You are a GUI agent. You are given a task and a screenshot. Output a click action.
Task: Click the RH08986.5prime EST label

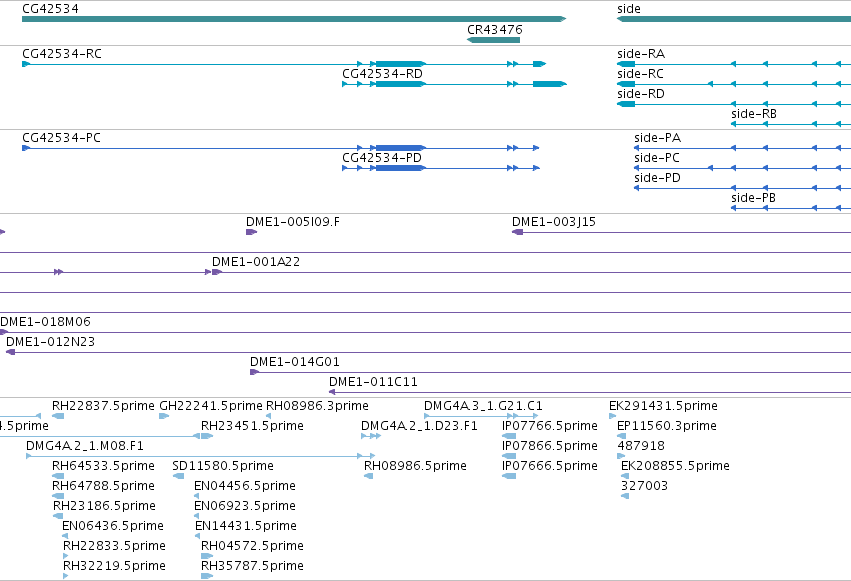point(415,466)
